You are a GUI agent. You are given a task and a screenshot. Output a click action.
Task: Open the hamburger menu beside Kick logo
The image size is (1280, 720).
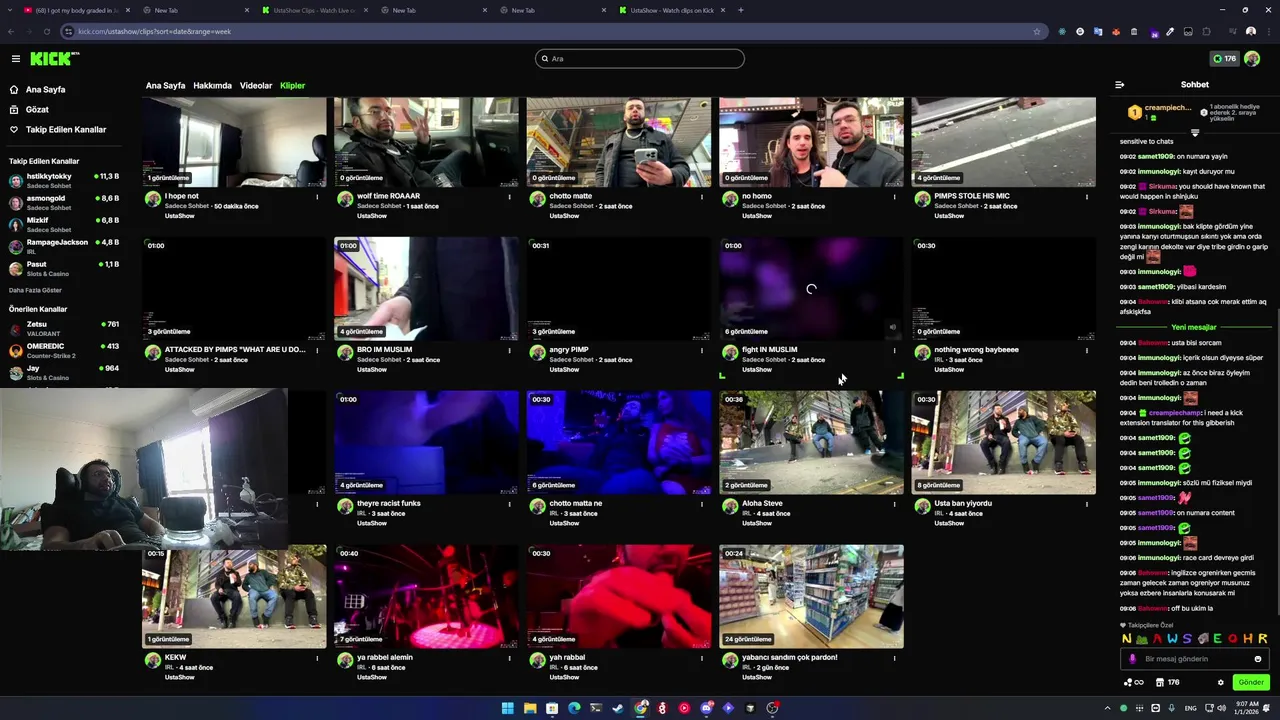(x=15, y=59)
